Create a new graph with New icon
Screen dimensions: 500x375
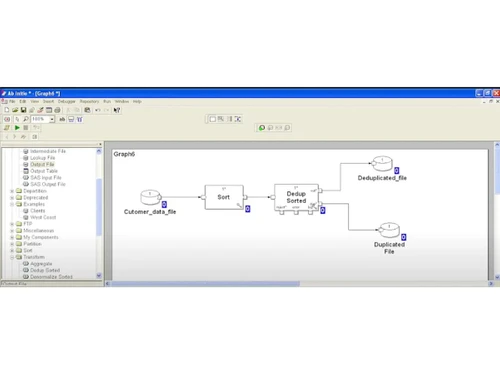tap(7, 110)
